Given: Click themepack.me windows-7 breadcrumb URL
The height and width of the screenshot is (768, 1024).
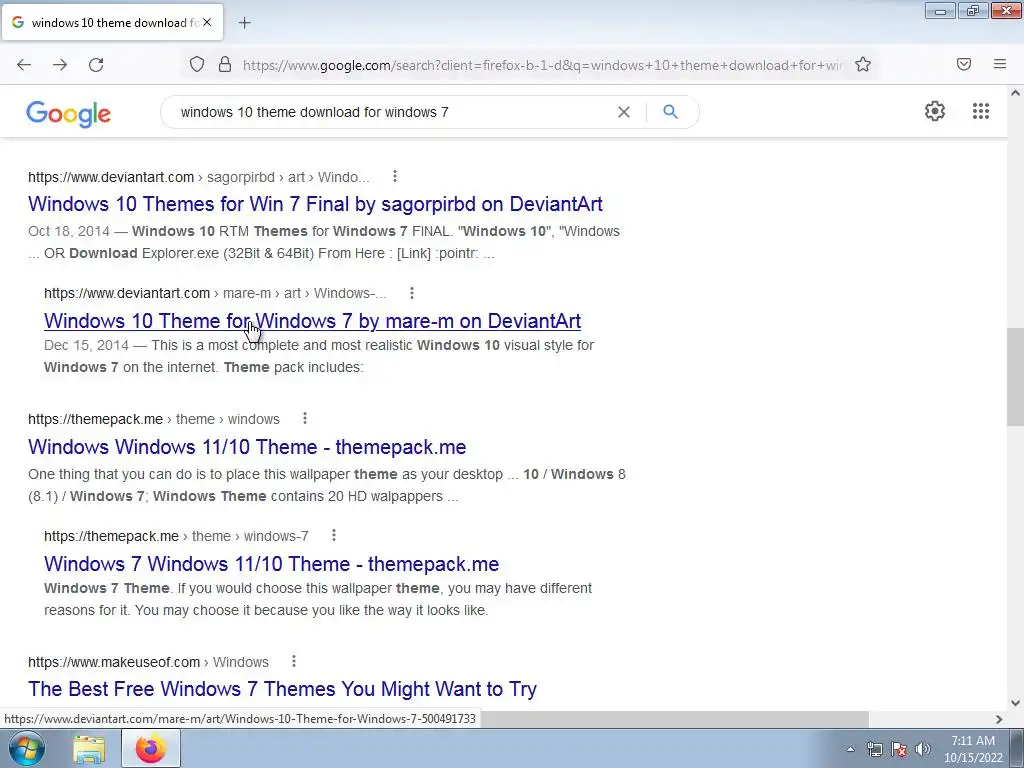Looking at the screenshot, I should (176, 536).
